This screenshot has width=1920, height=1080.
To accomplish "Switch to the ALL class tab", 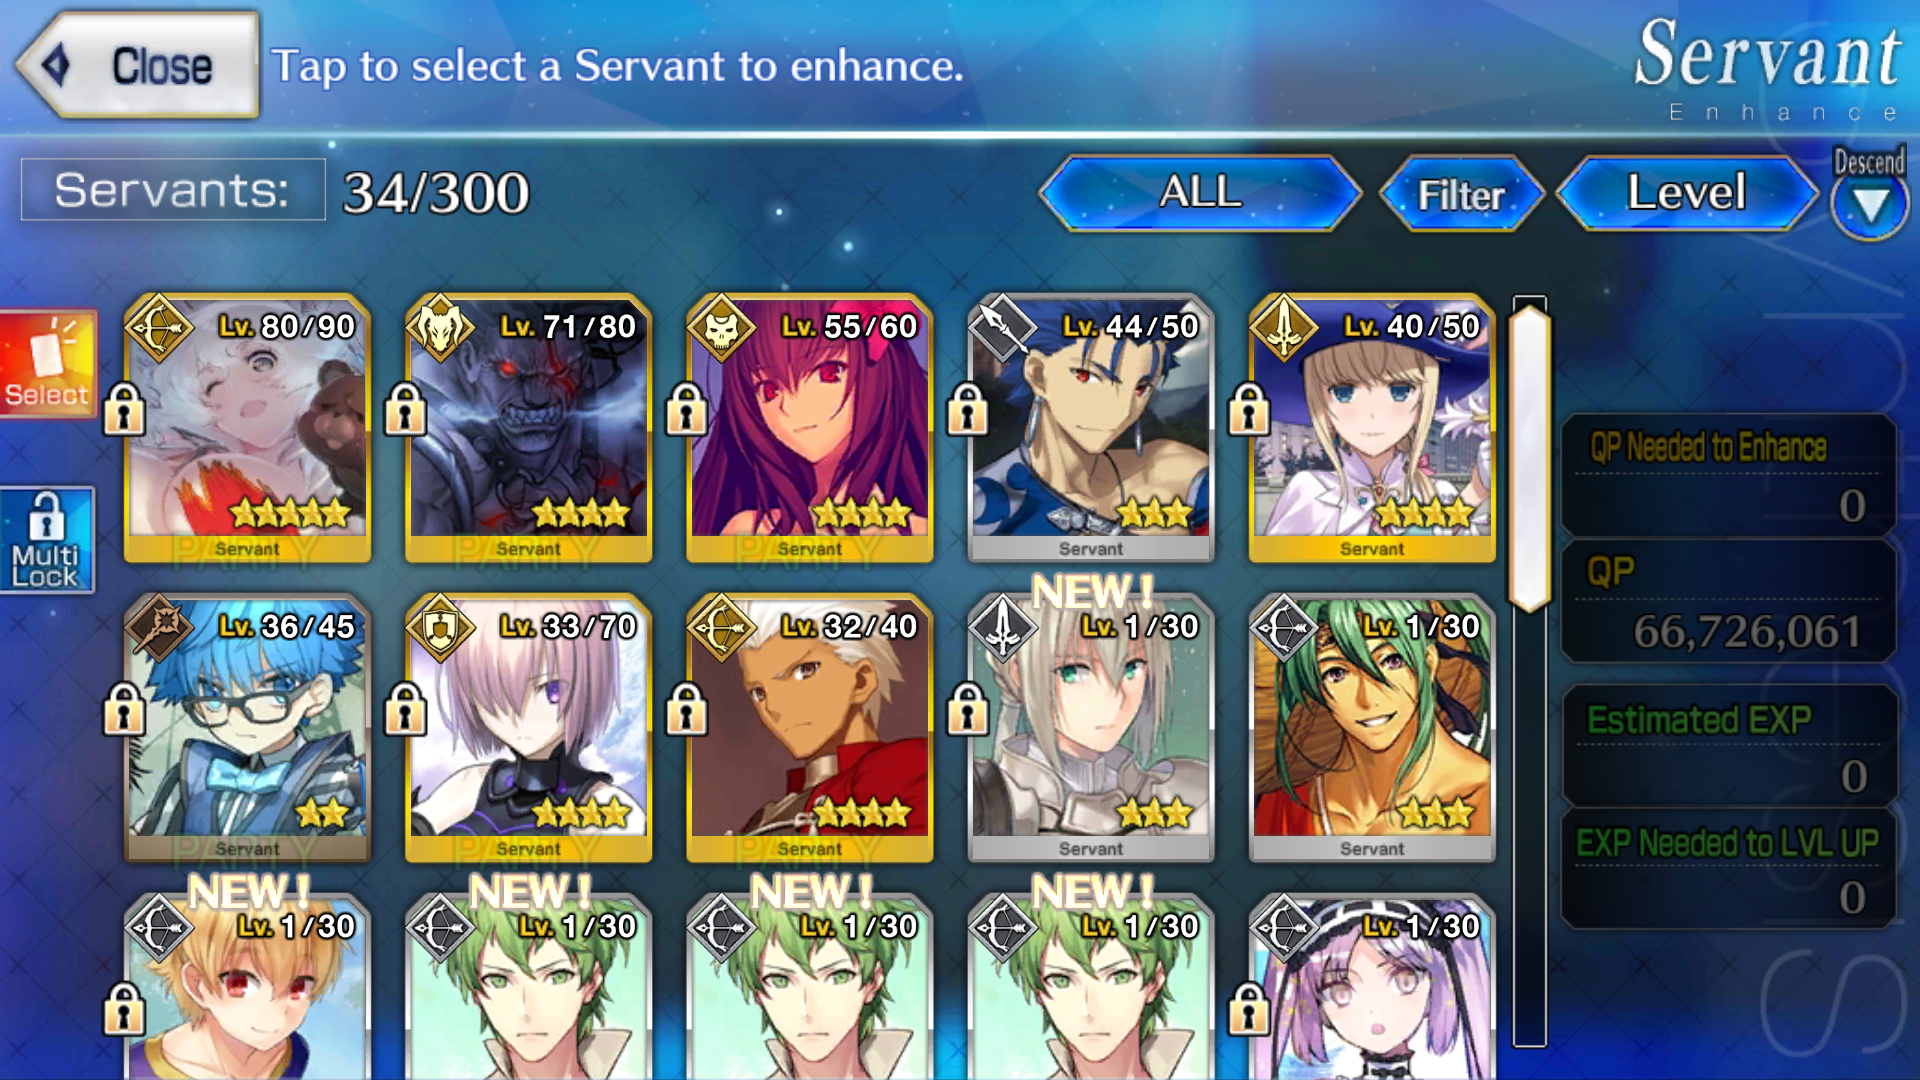I will point(1200,192).
